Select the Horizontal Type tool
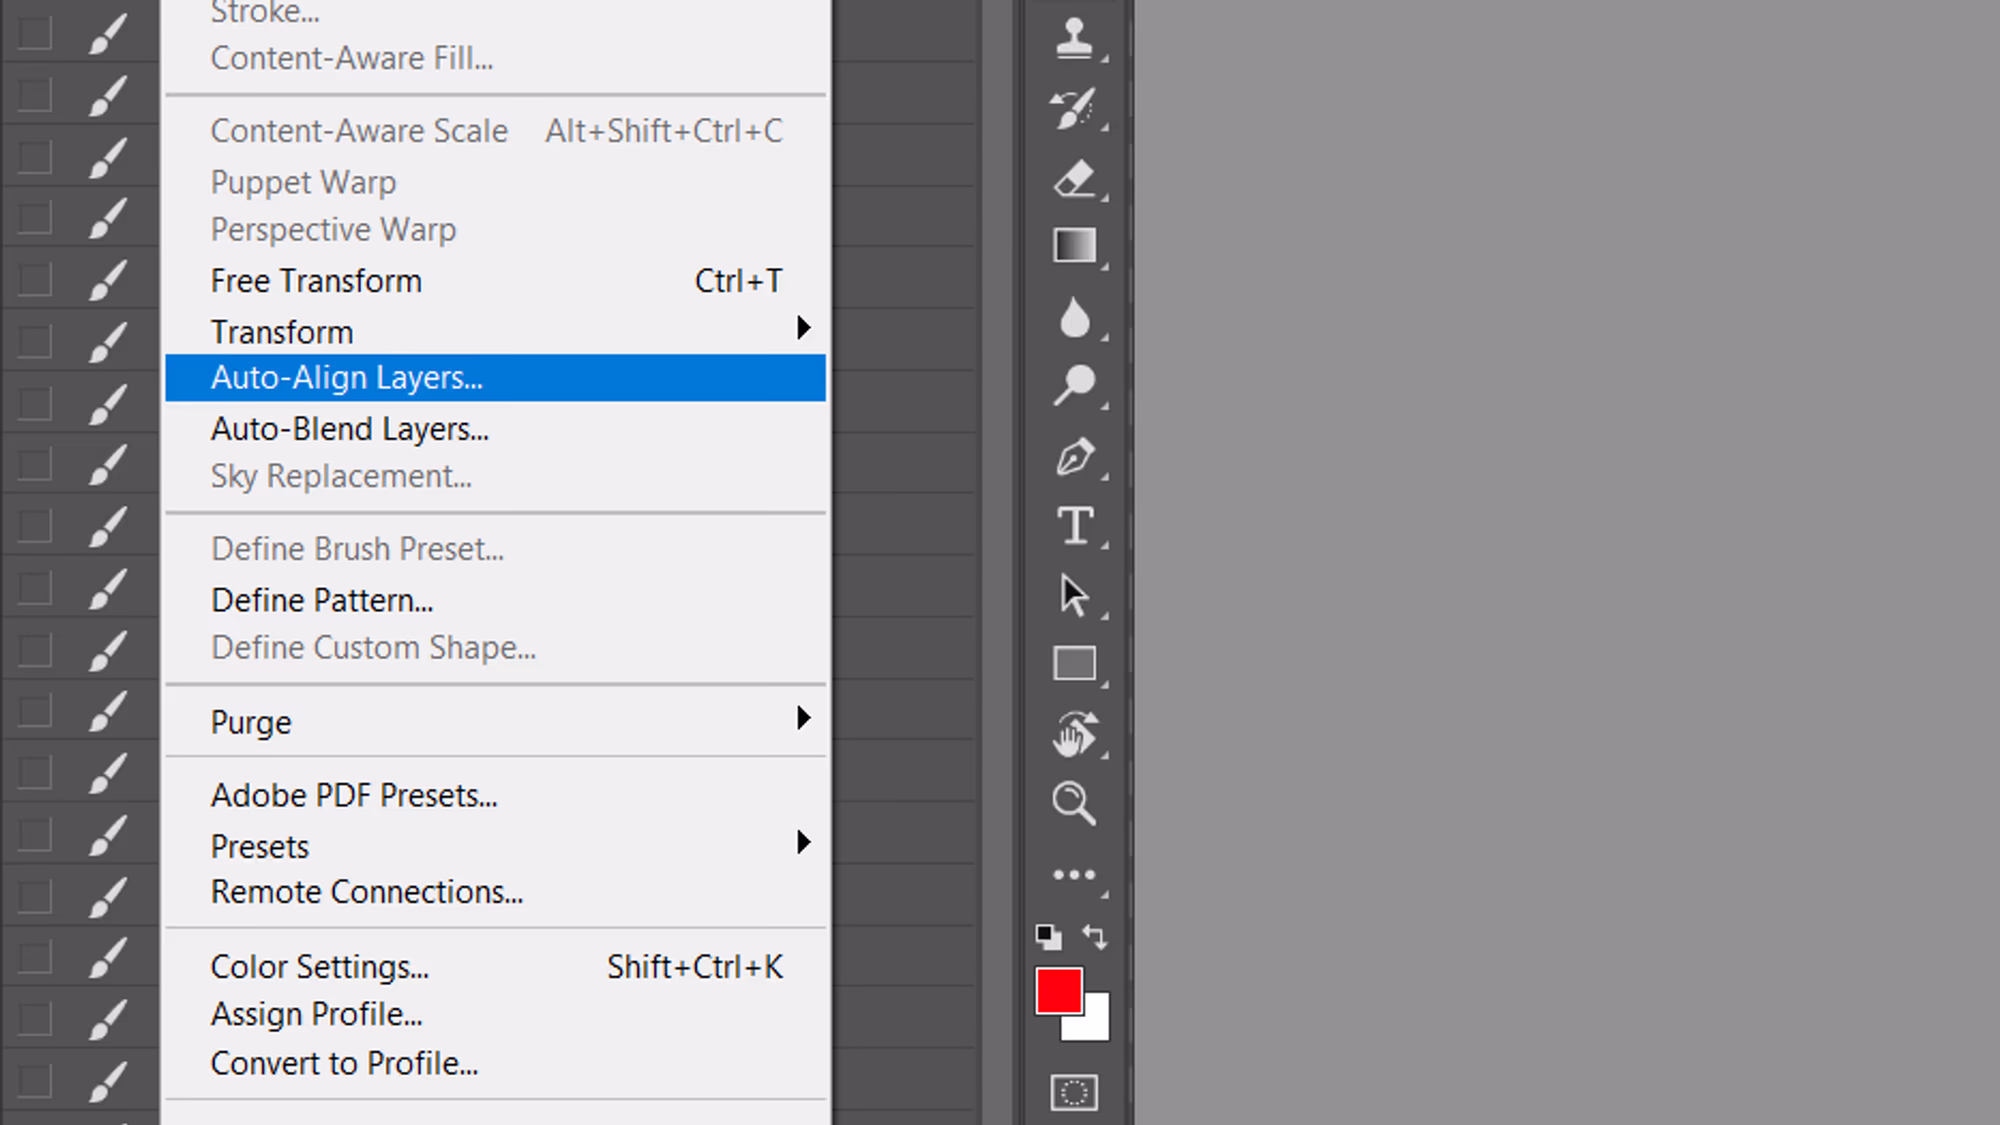Screen dimensions: 2000x1125 pos(1074,526)
